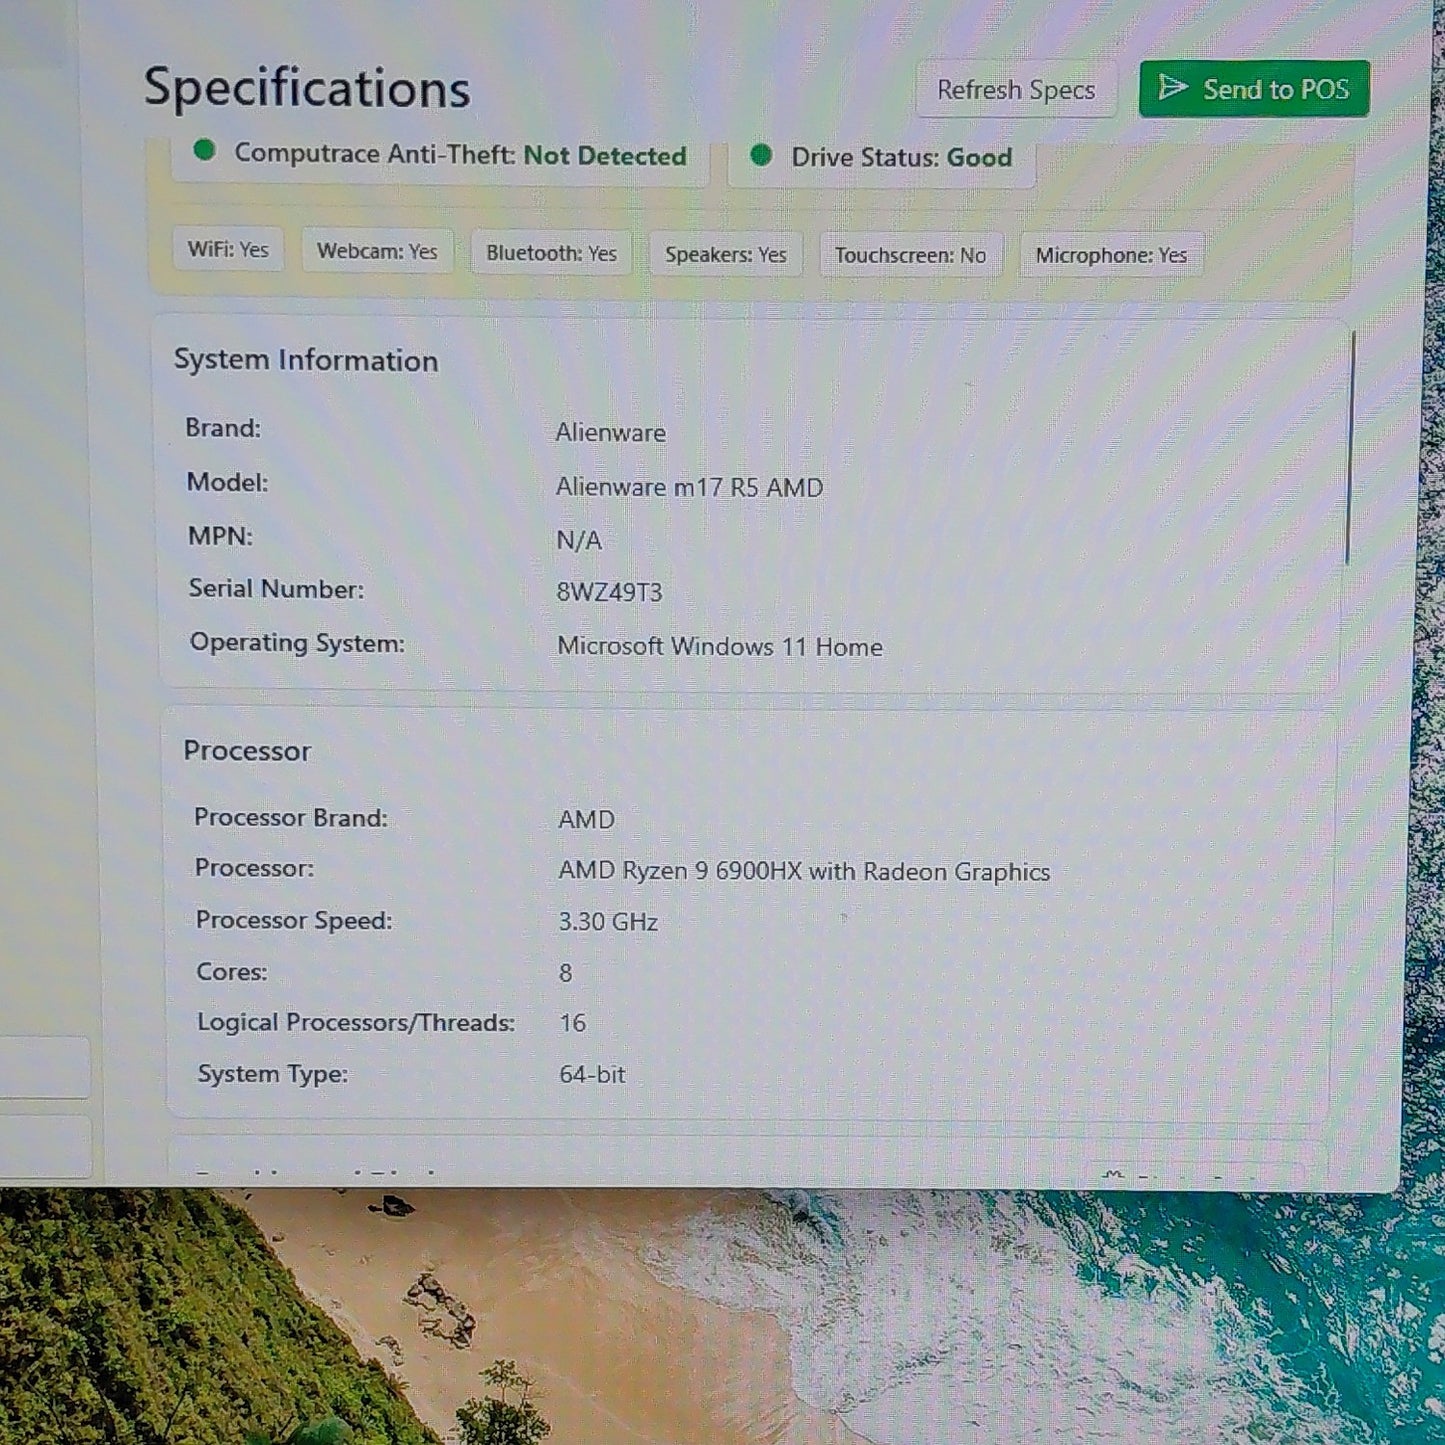Image resolution: width=1445 pixels, height=1445 pixels.
Task: Click the Logical Processors/Threads: label
Action: tap(356, 1023)
